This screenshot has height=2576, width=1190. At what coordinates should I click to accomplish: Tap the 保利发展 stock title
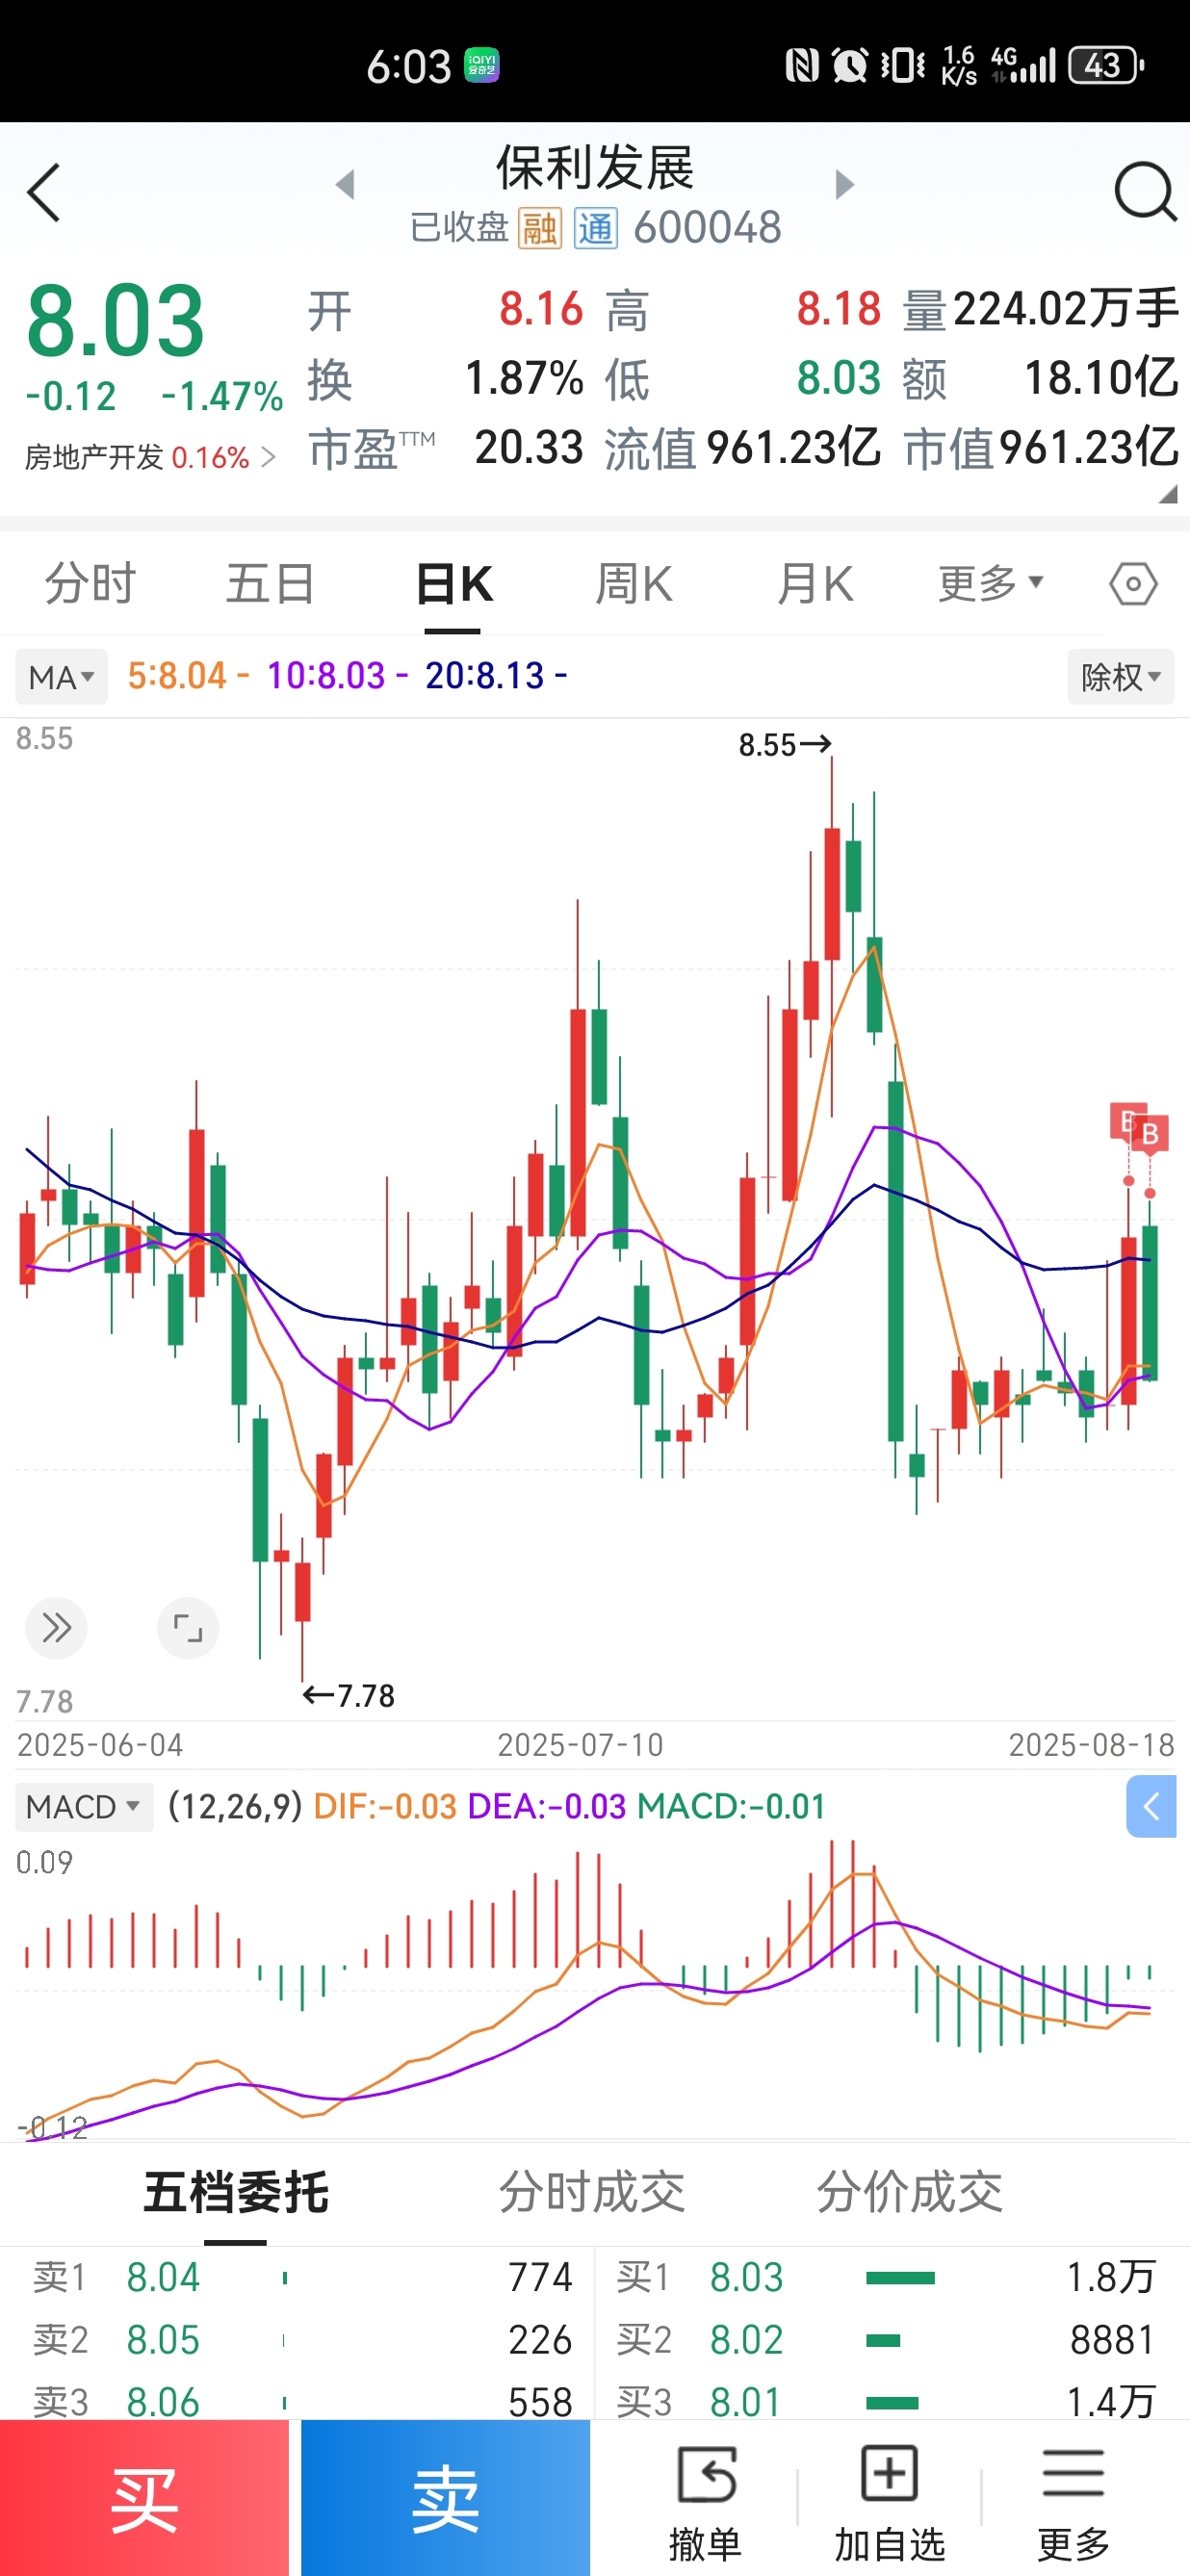click(x=595, y=167)
